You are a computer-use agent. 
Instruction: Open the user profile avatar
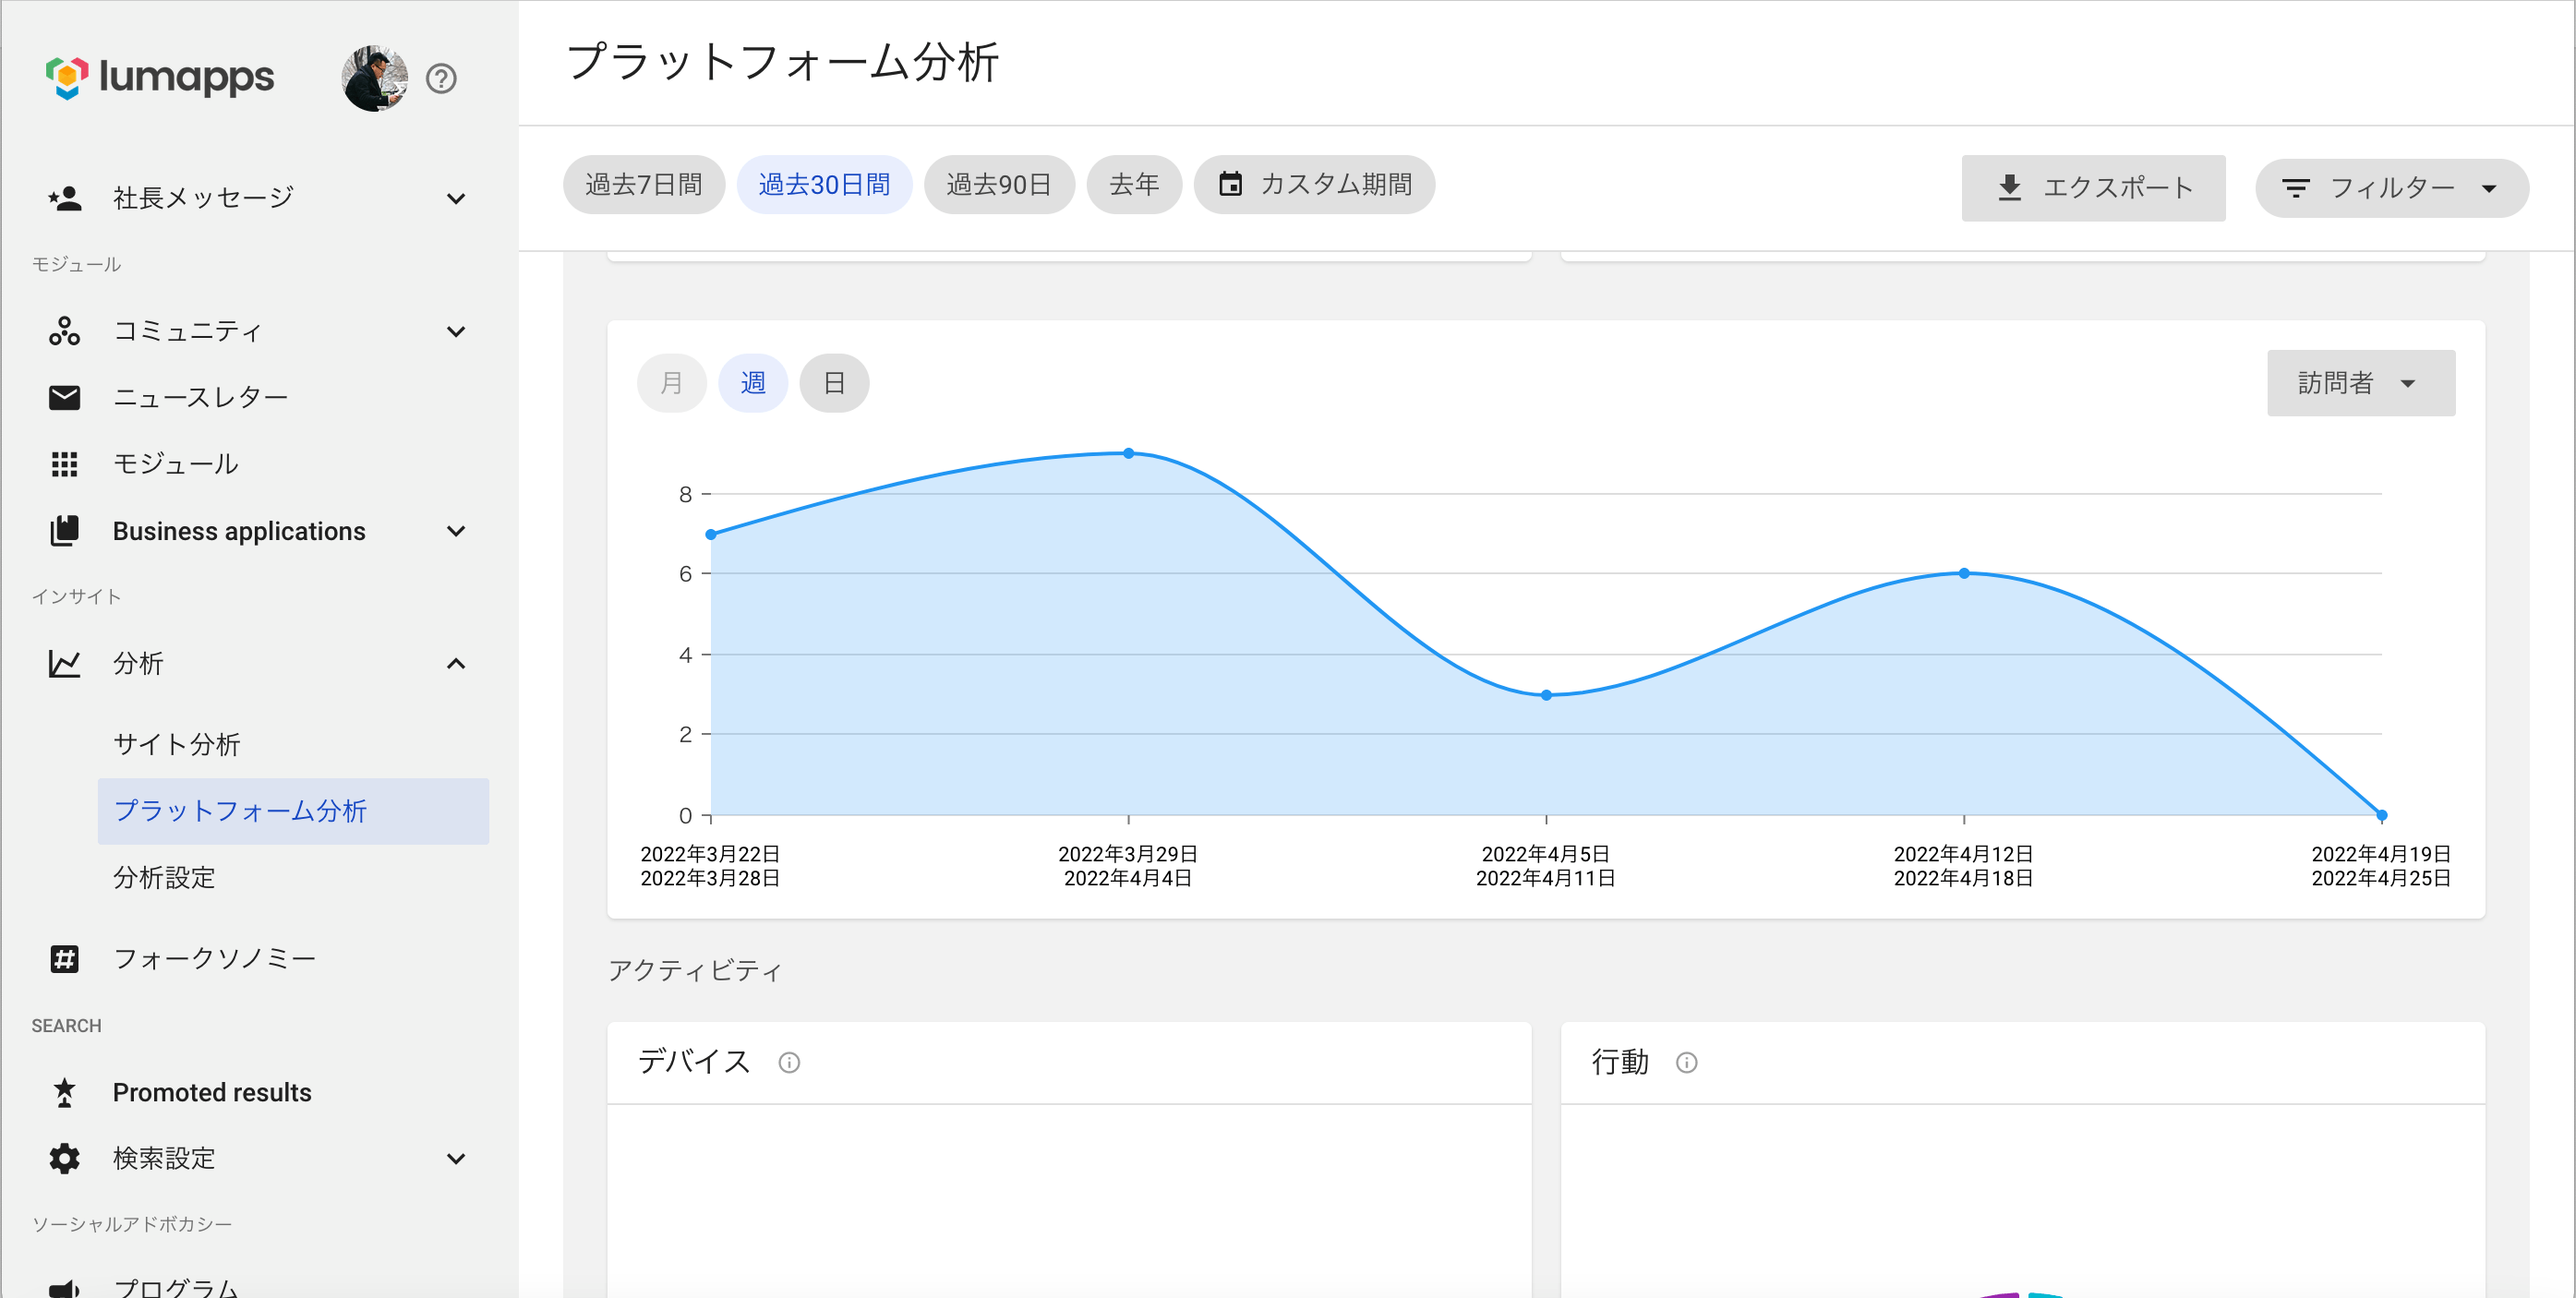point(374,78)
